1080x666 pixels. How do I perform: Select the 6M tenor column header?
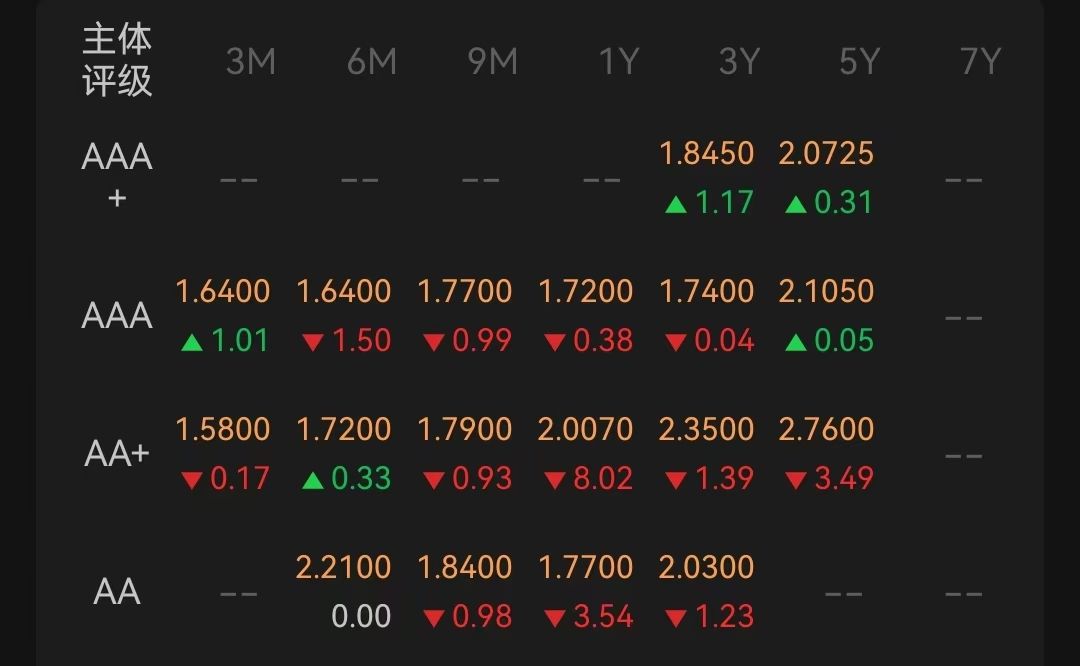(372, 61)
